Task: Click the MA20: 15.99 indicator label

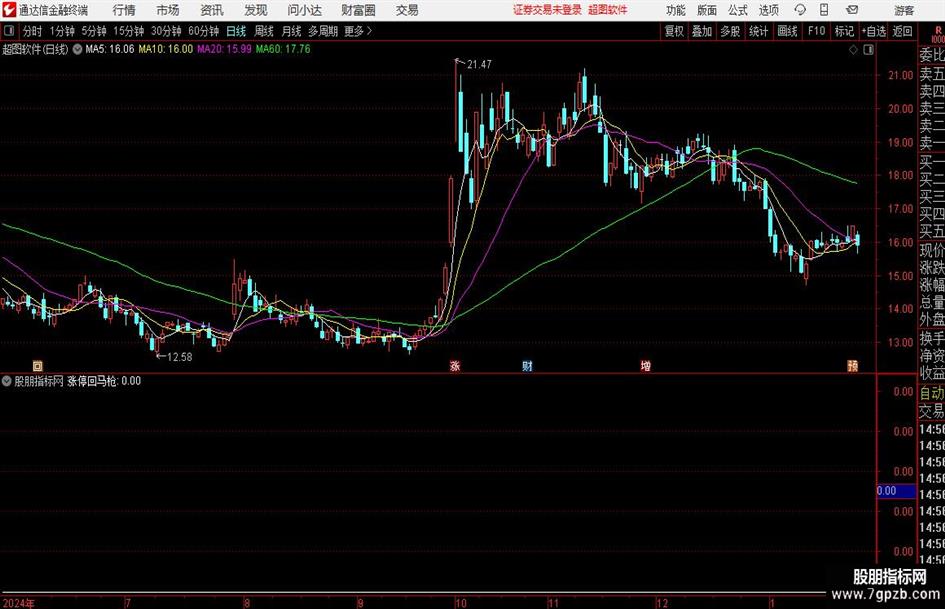Action: pos(224,49)
